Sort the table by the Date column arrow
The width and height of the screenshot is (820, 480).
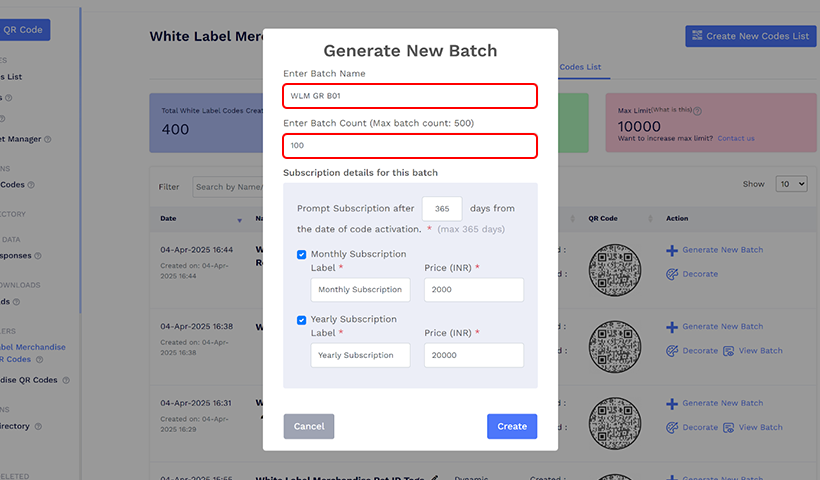[239, 219]
